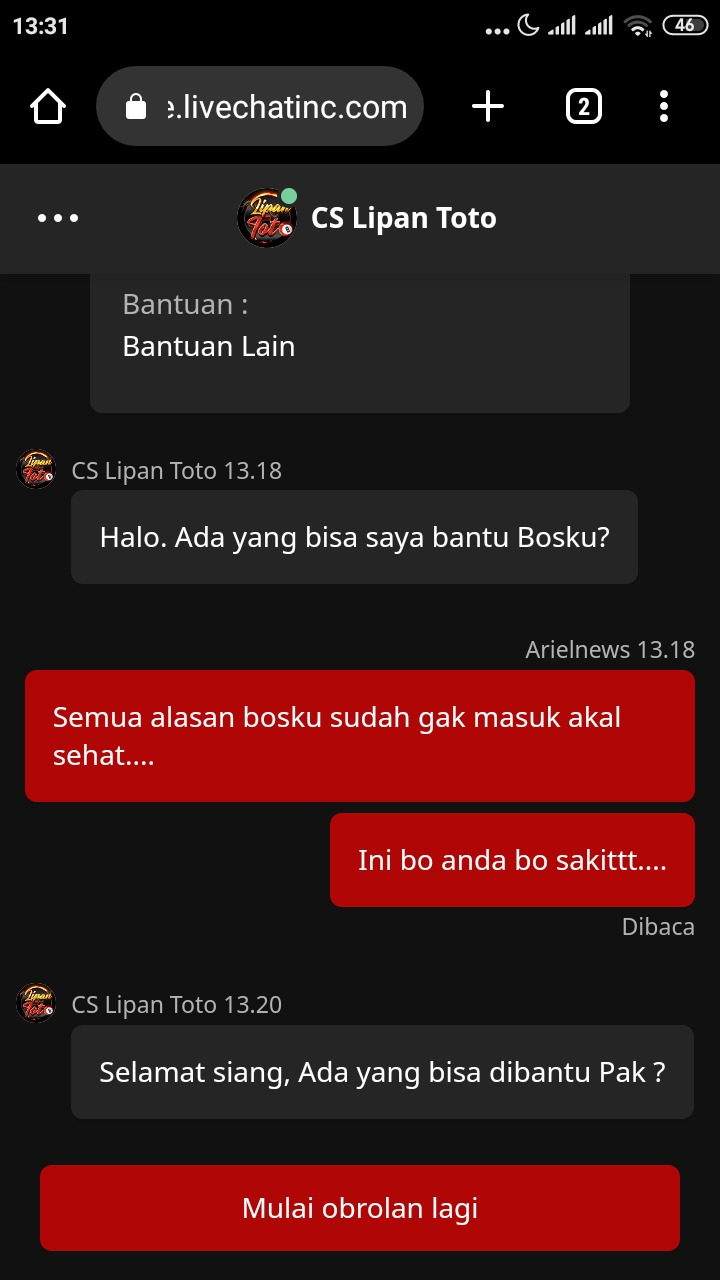
Task: Open chat options three-dot menu
Action: 58,218
